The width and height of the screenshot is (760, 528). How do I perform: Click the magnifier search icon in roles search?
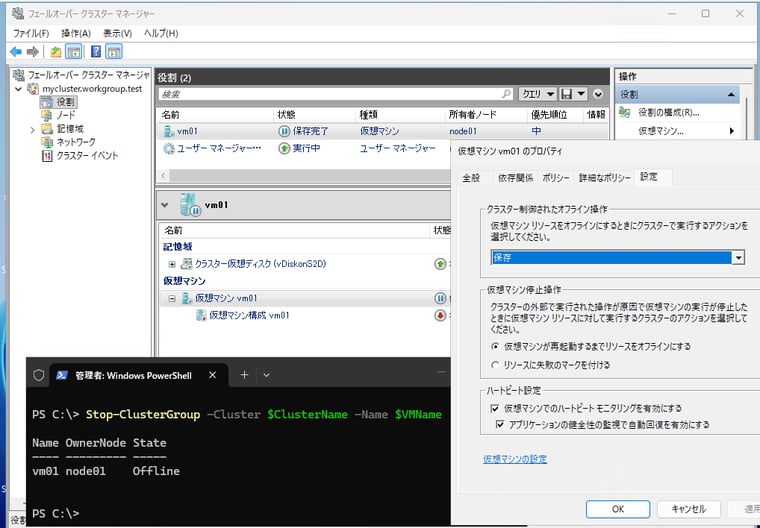pyautogui.click(x=507, y=94)
